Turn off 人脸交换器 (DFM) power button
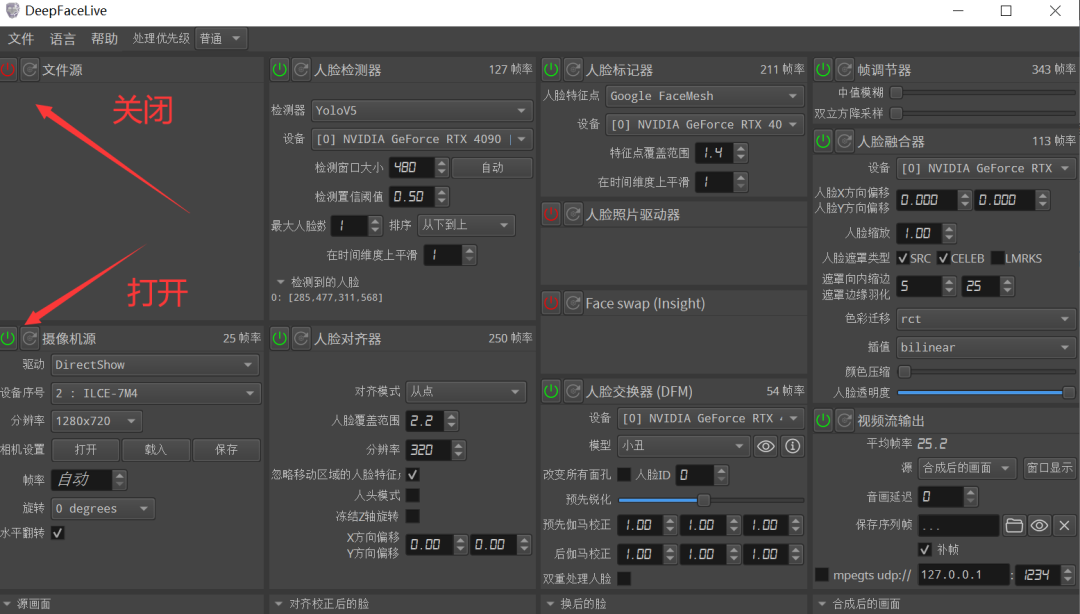The image size is (1080, 614). click(x=551, y=391)
